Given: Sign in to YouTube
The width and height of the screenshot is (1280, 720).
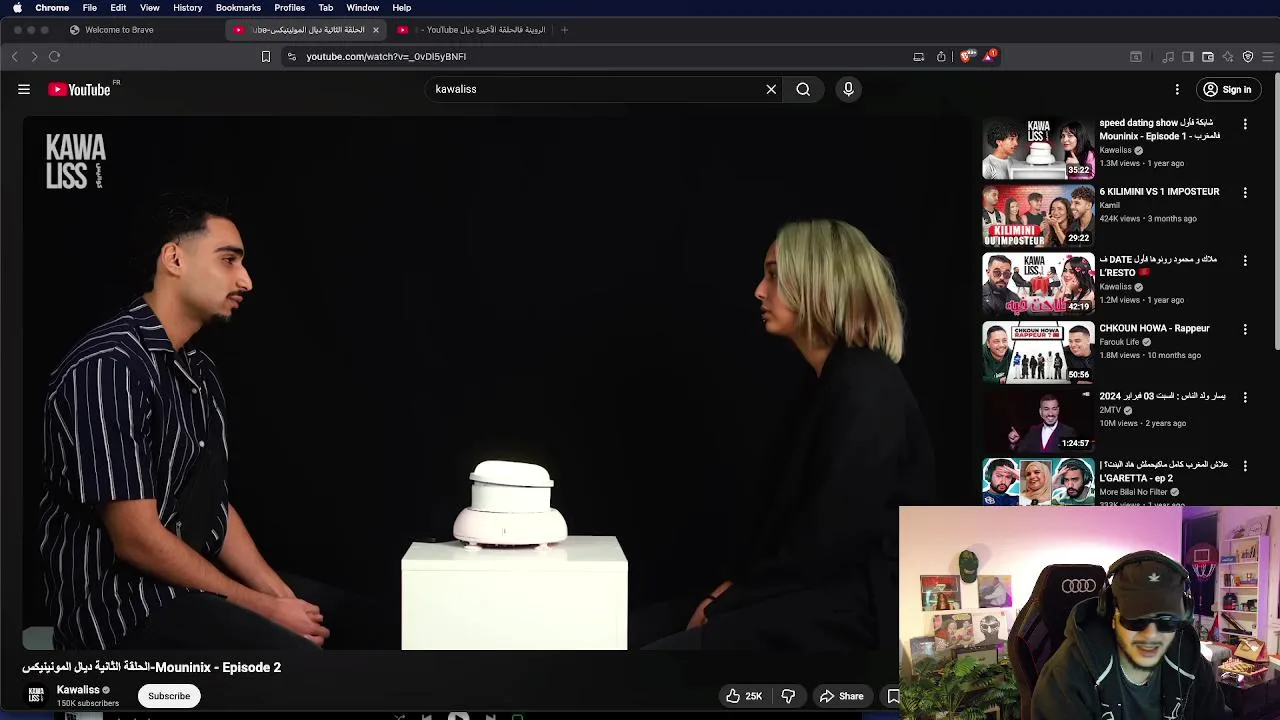Looking at the screenshot, I should [1227, 89].
